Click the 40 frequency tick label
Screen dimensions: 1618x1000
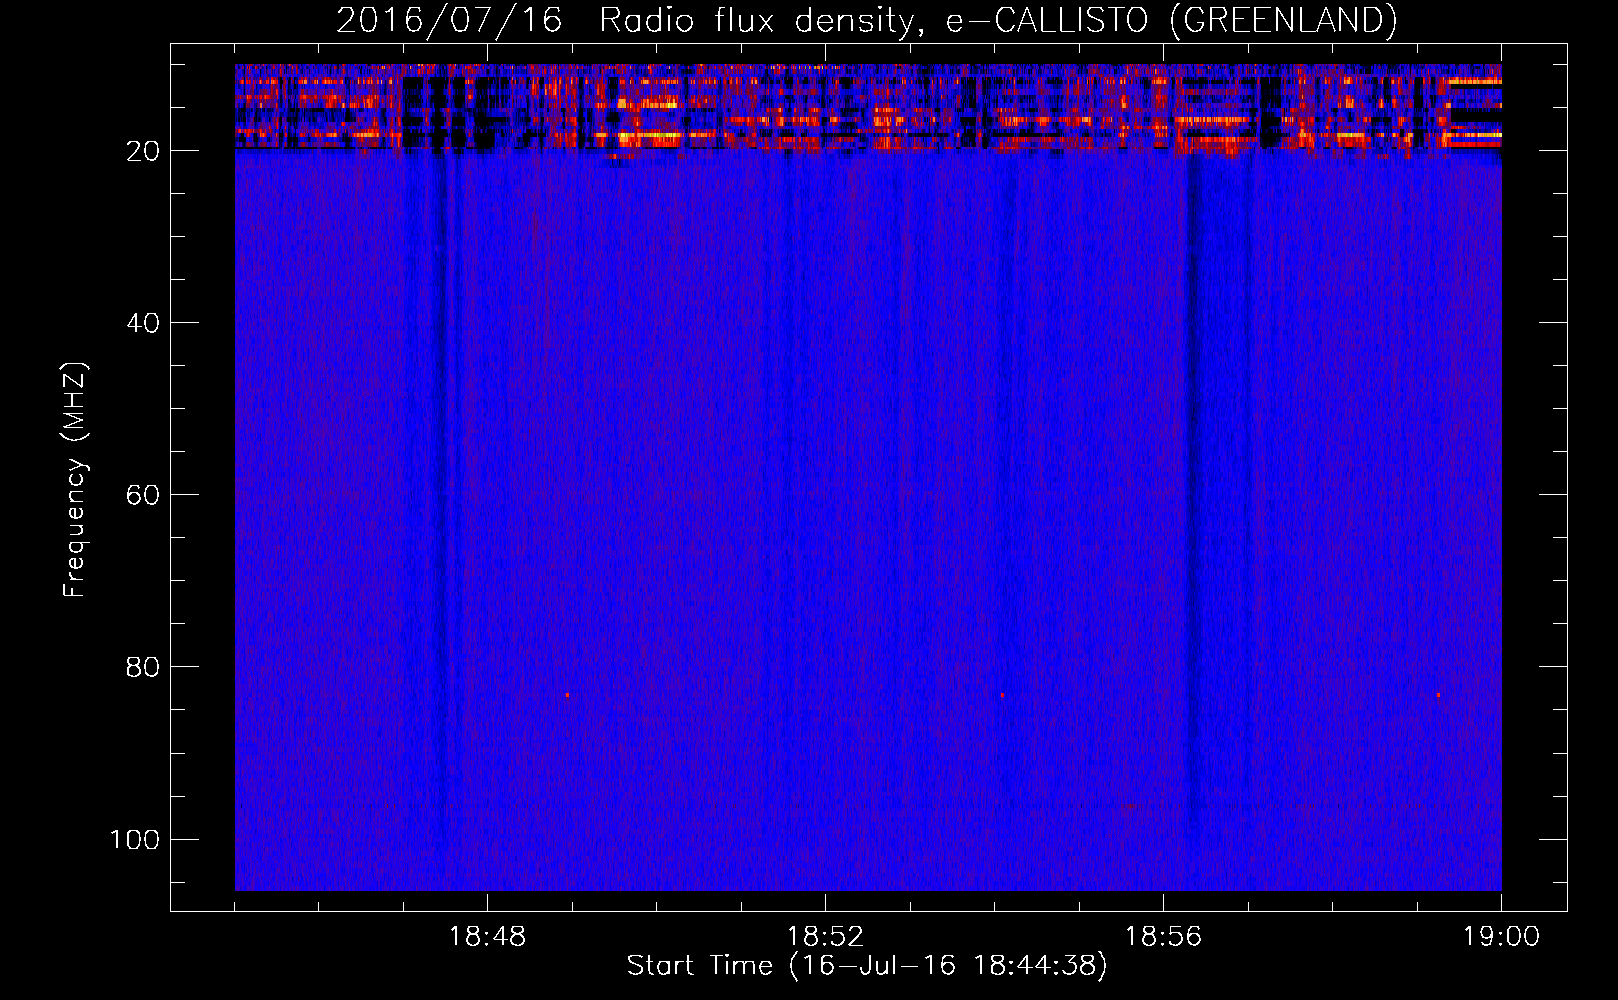[x=143, y=323]
